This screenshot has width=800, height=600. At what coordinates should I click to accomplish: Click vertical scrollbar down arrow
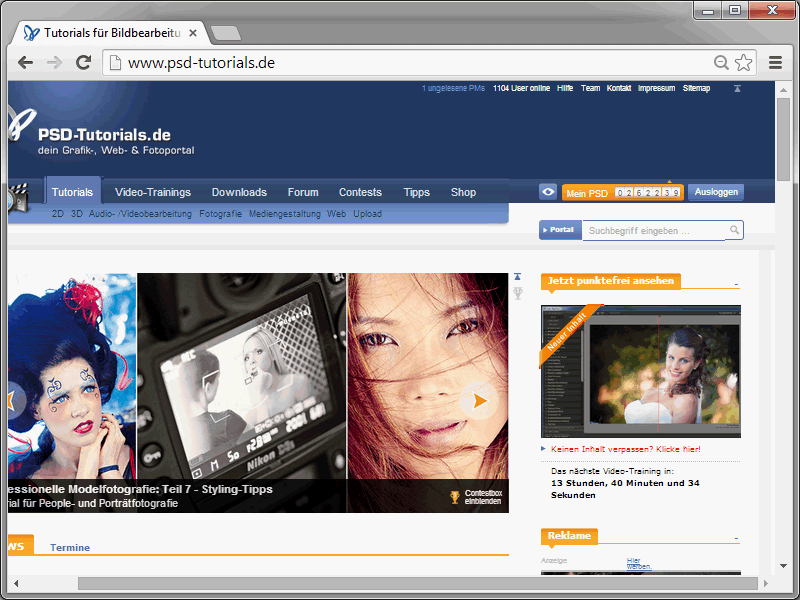pos(783,566)
